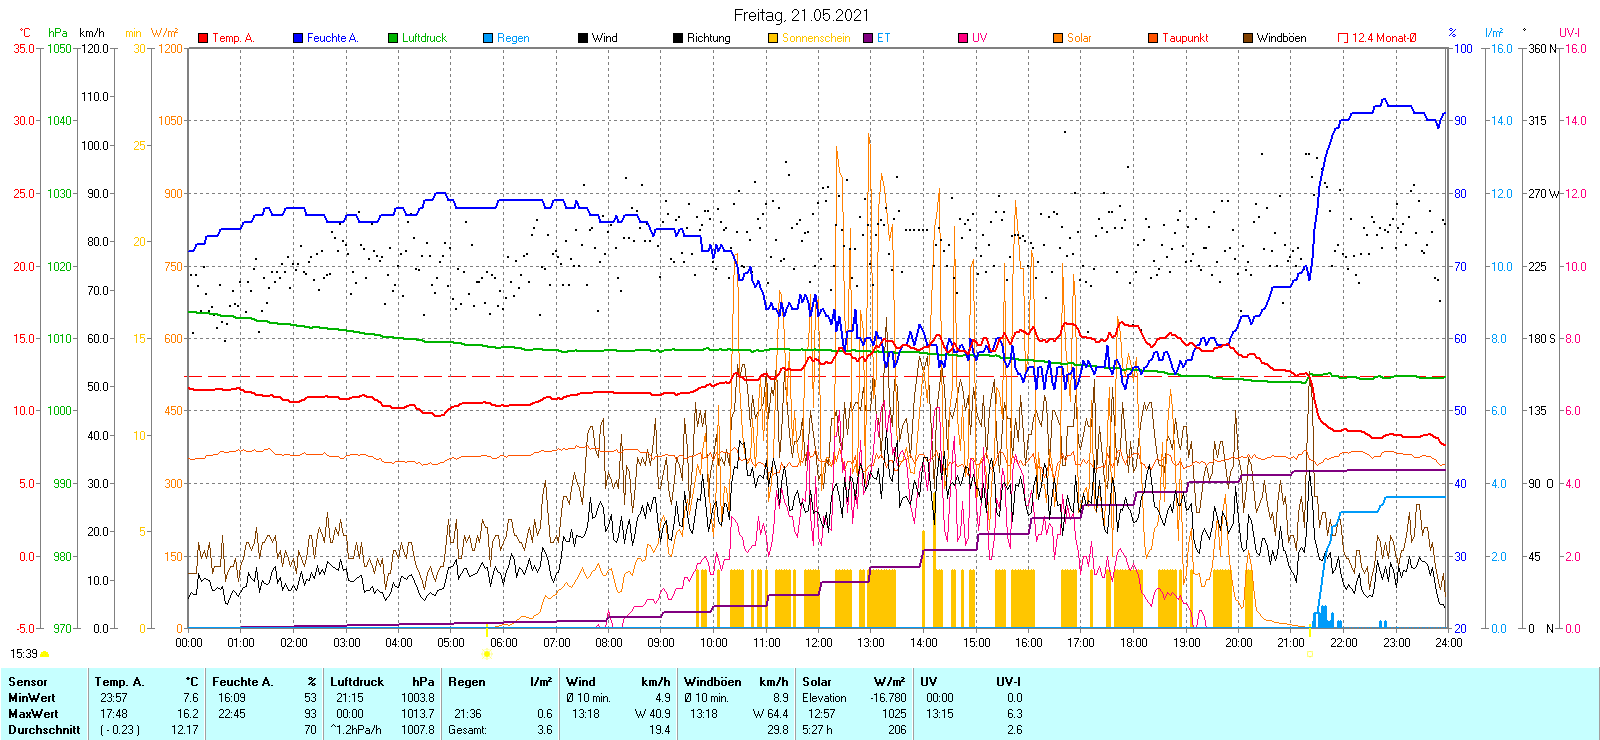The height and width of the screenshot is (740, 1600).
Task: Click the Sensor table header
Action: click(27, 682)
